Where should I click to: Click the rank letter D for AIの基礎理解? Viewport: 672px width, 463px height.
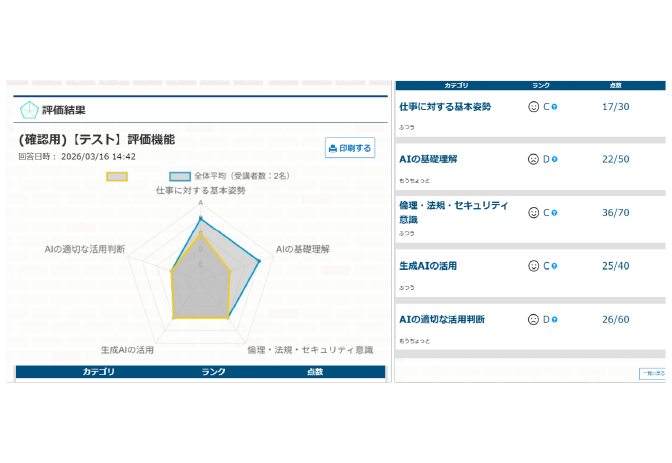(546, 159)
